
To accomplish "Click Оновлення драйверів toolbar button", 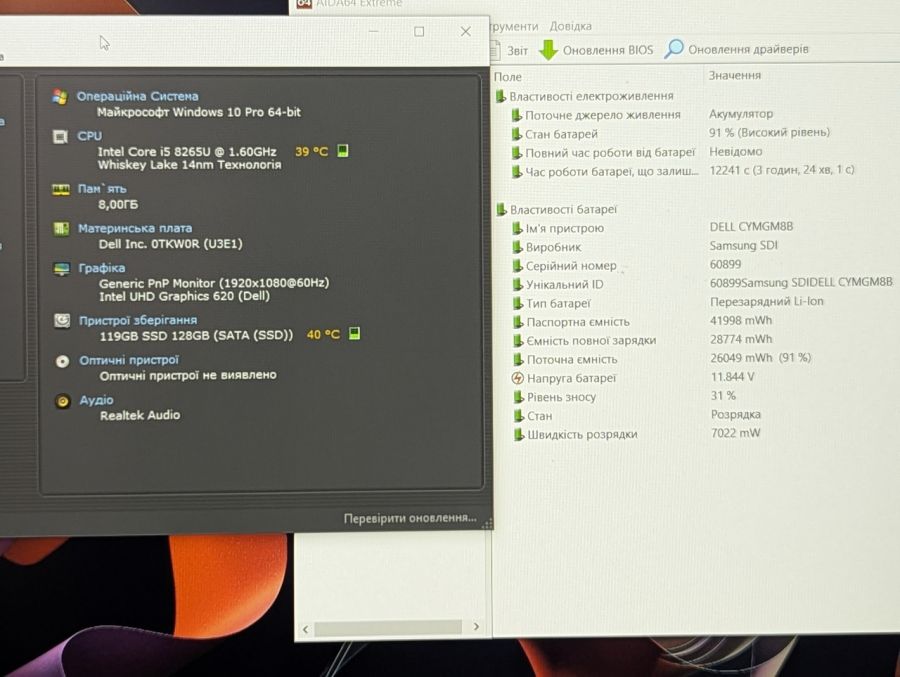I will coord(736,49).
